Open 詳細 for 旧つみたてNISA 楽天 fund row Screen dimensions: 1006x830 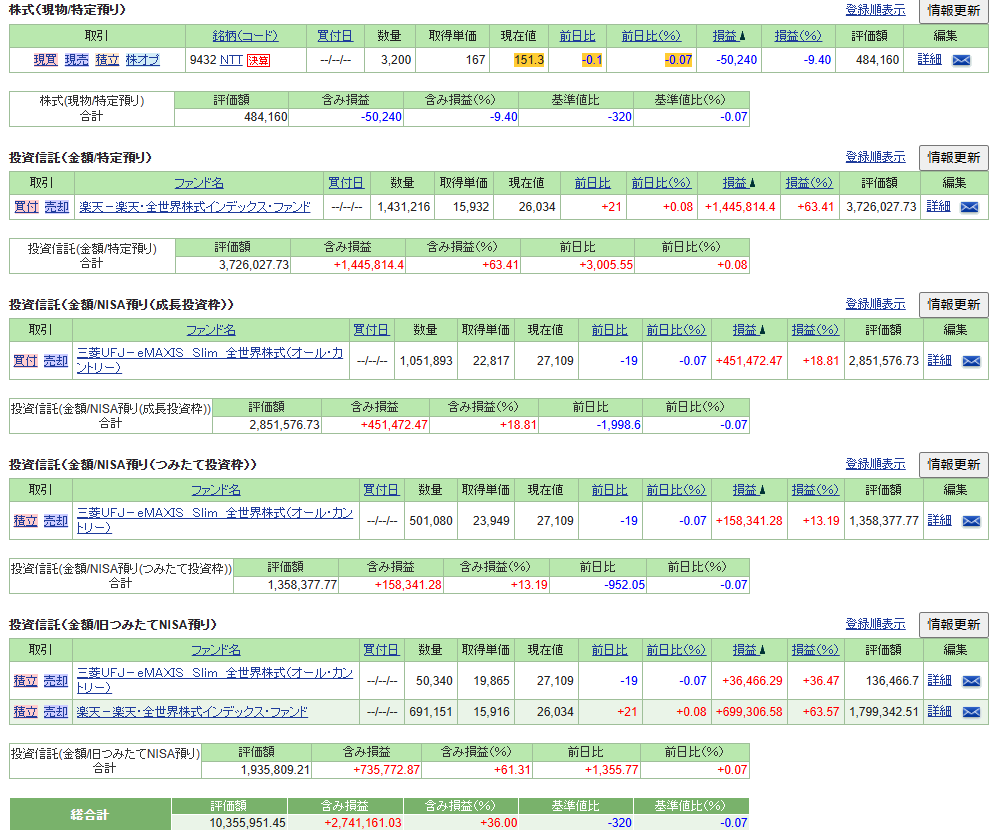(940, 711)
